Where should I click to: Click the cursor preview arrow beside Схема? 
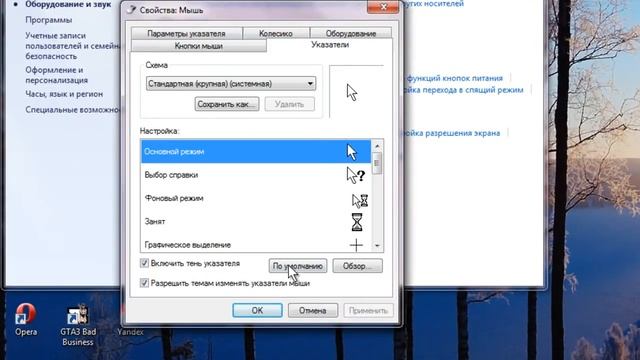(352, 92)
